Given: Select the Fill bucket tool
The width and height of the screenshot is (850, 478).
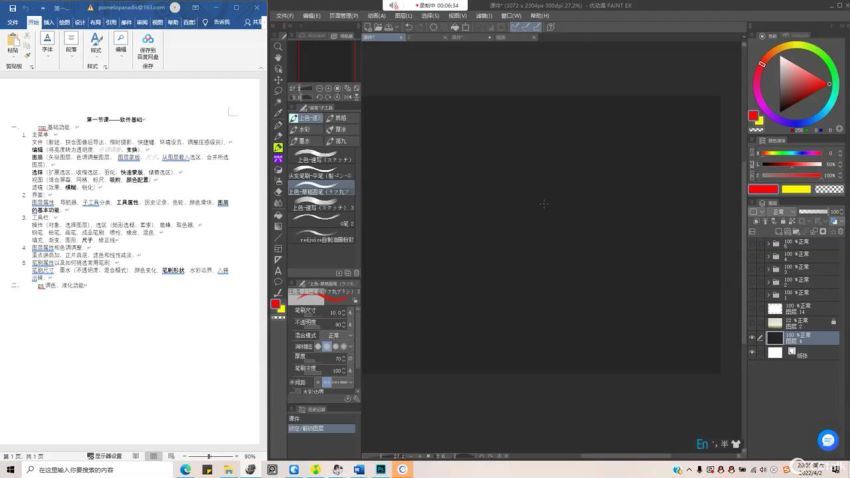Looking at the screenshot, I should click(278, 215).
